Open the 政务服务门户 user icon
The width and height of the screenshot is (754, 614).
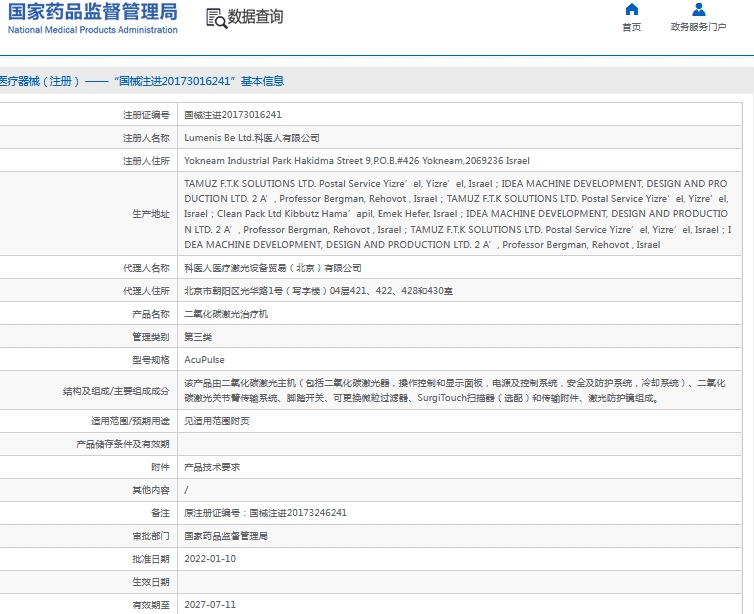click(x=699, y=9)
